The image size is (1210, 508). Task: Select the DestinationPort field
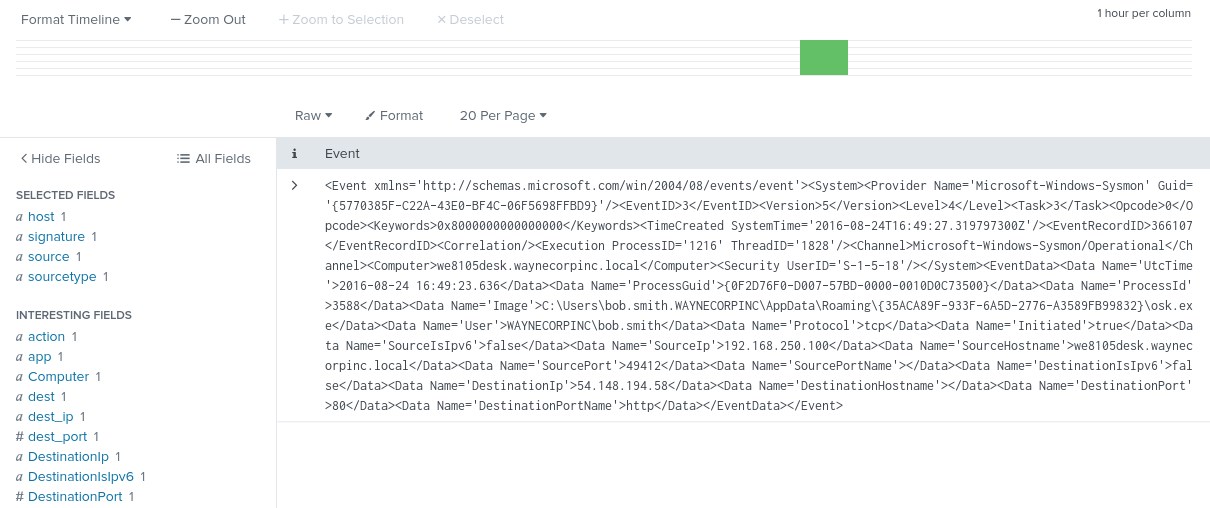(75, 496)
